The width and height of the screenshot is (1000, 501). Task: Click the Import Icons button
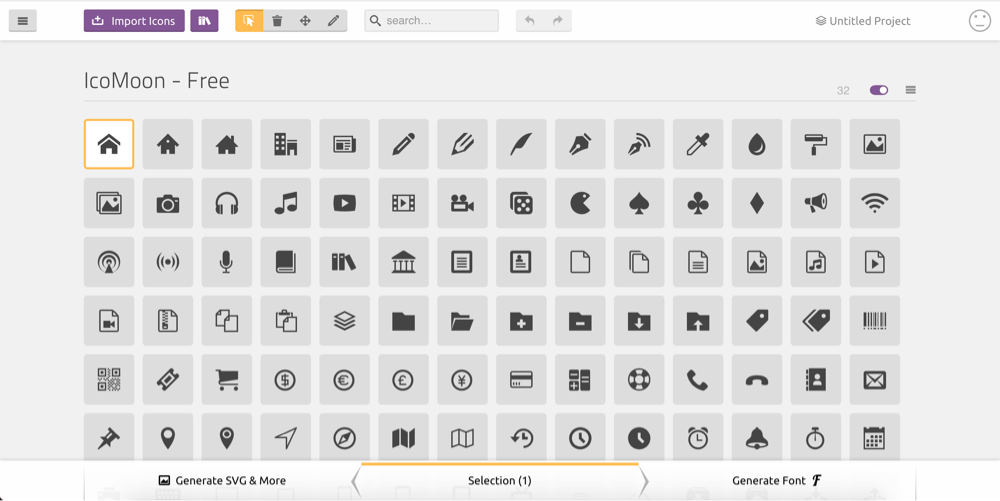pos(134,21)
